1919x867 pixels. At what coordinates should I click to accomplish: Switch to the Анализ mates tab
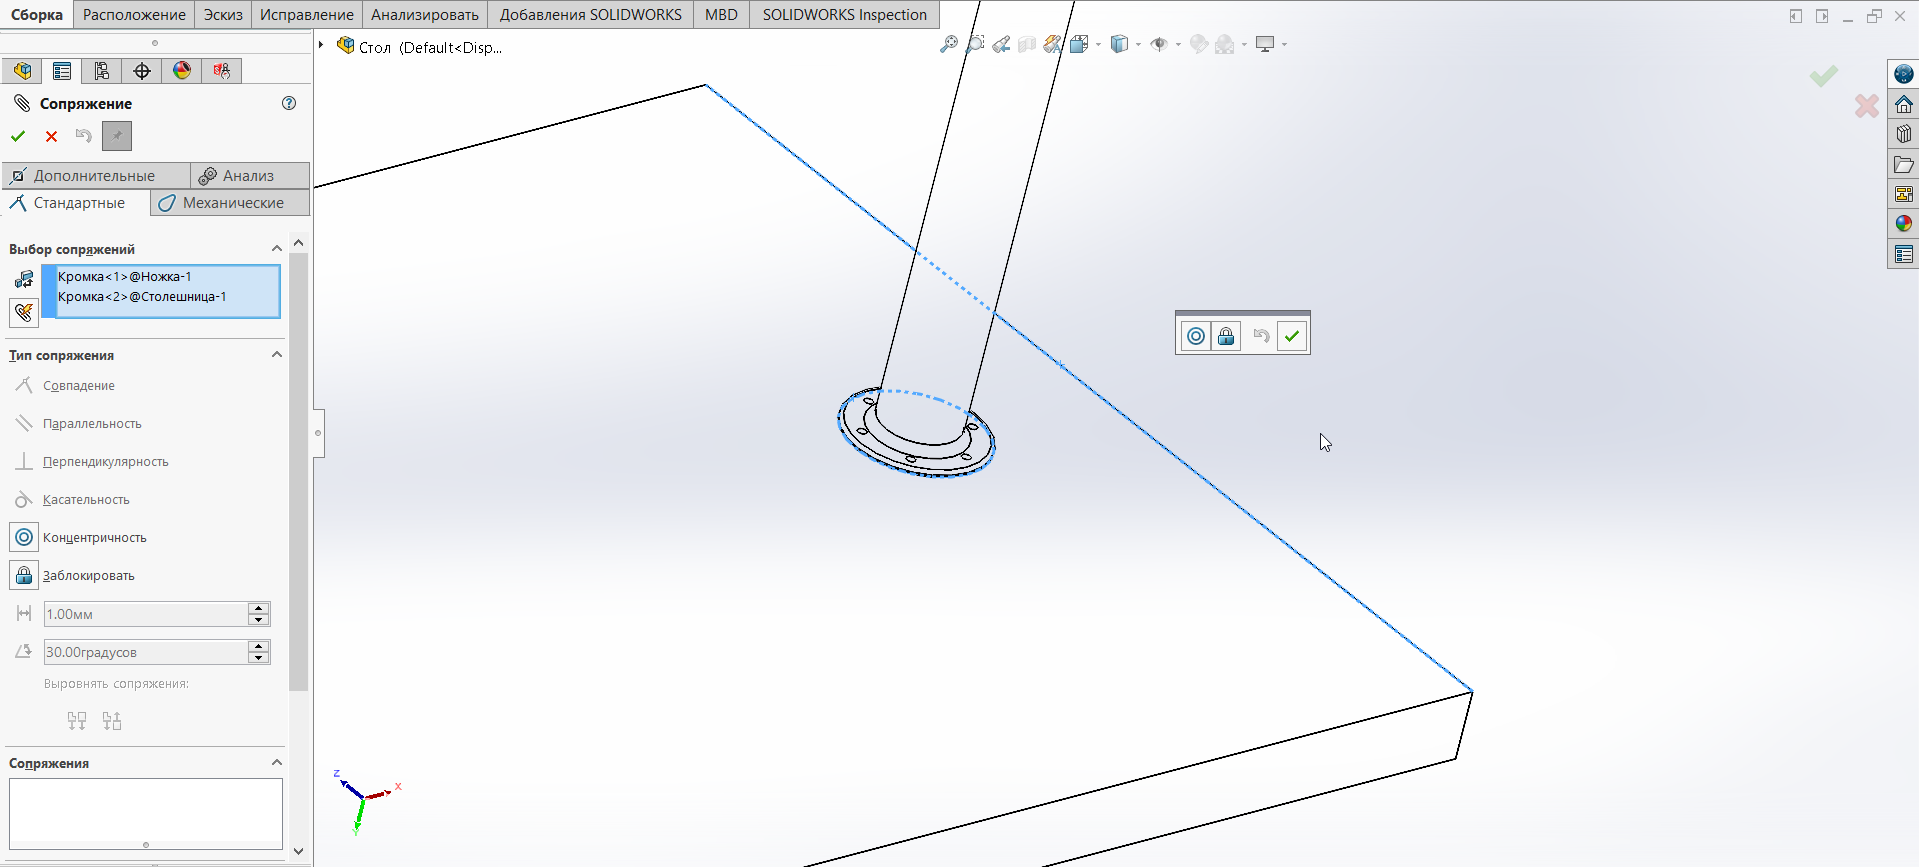tap(249, 176)
